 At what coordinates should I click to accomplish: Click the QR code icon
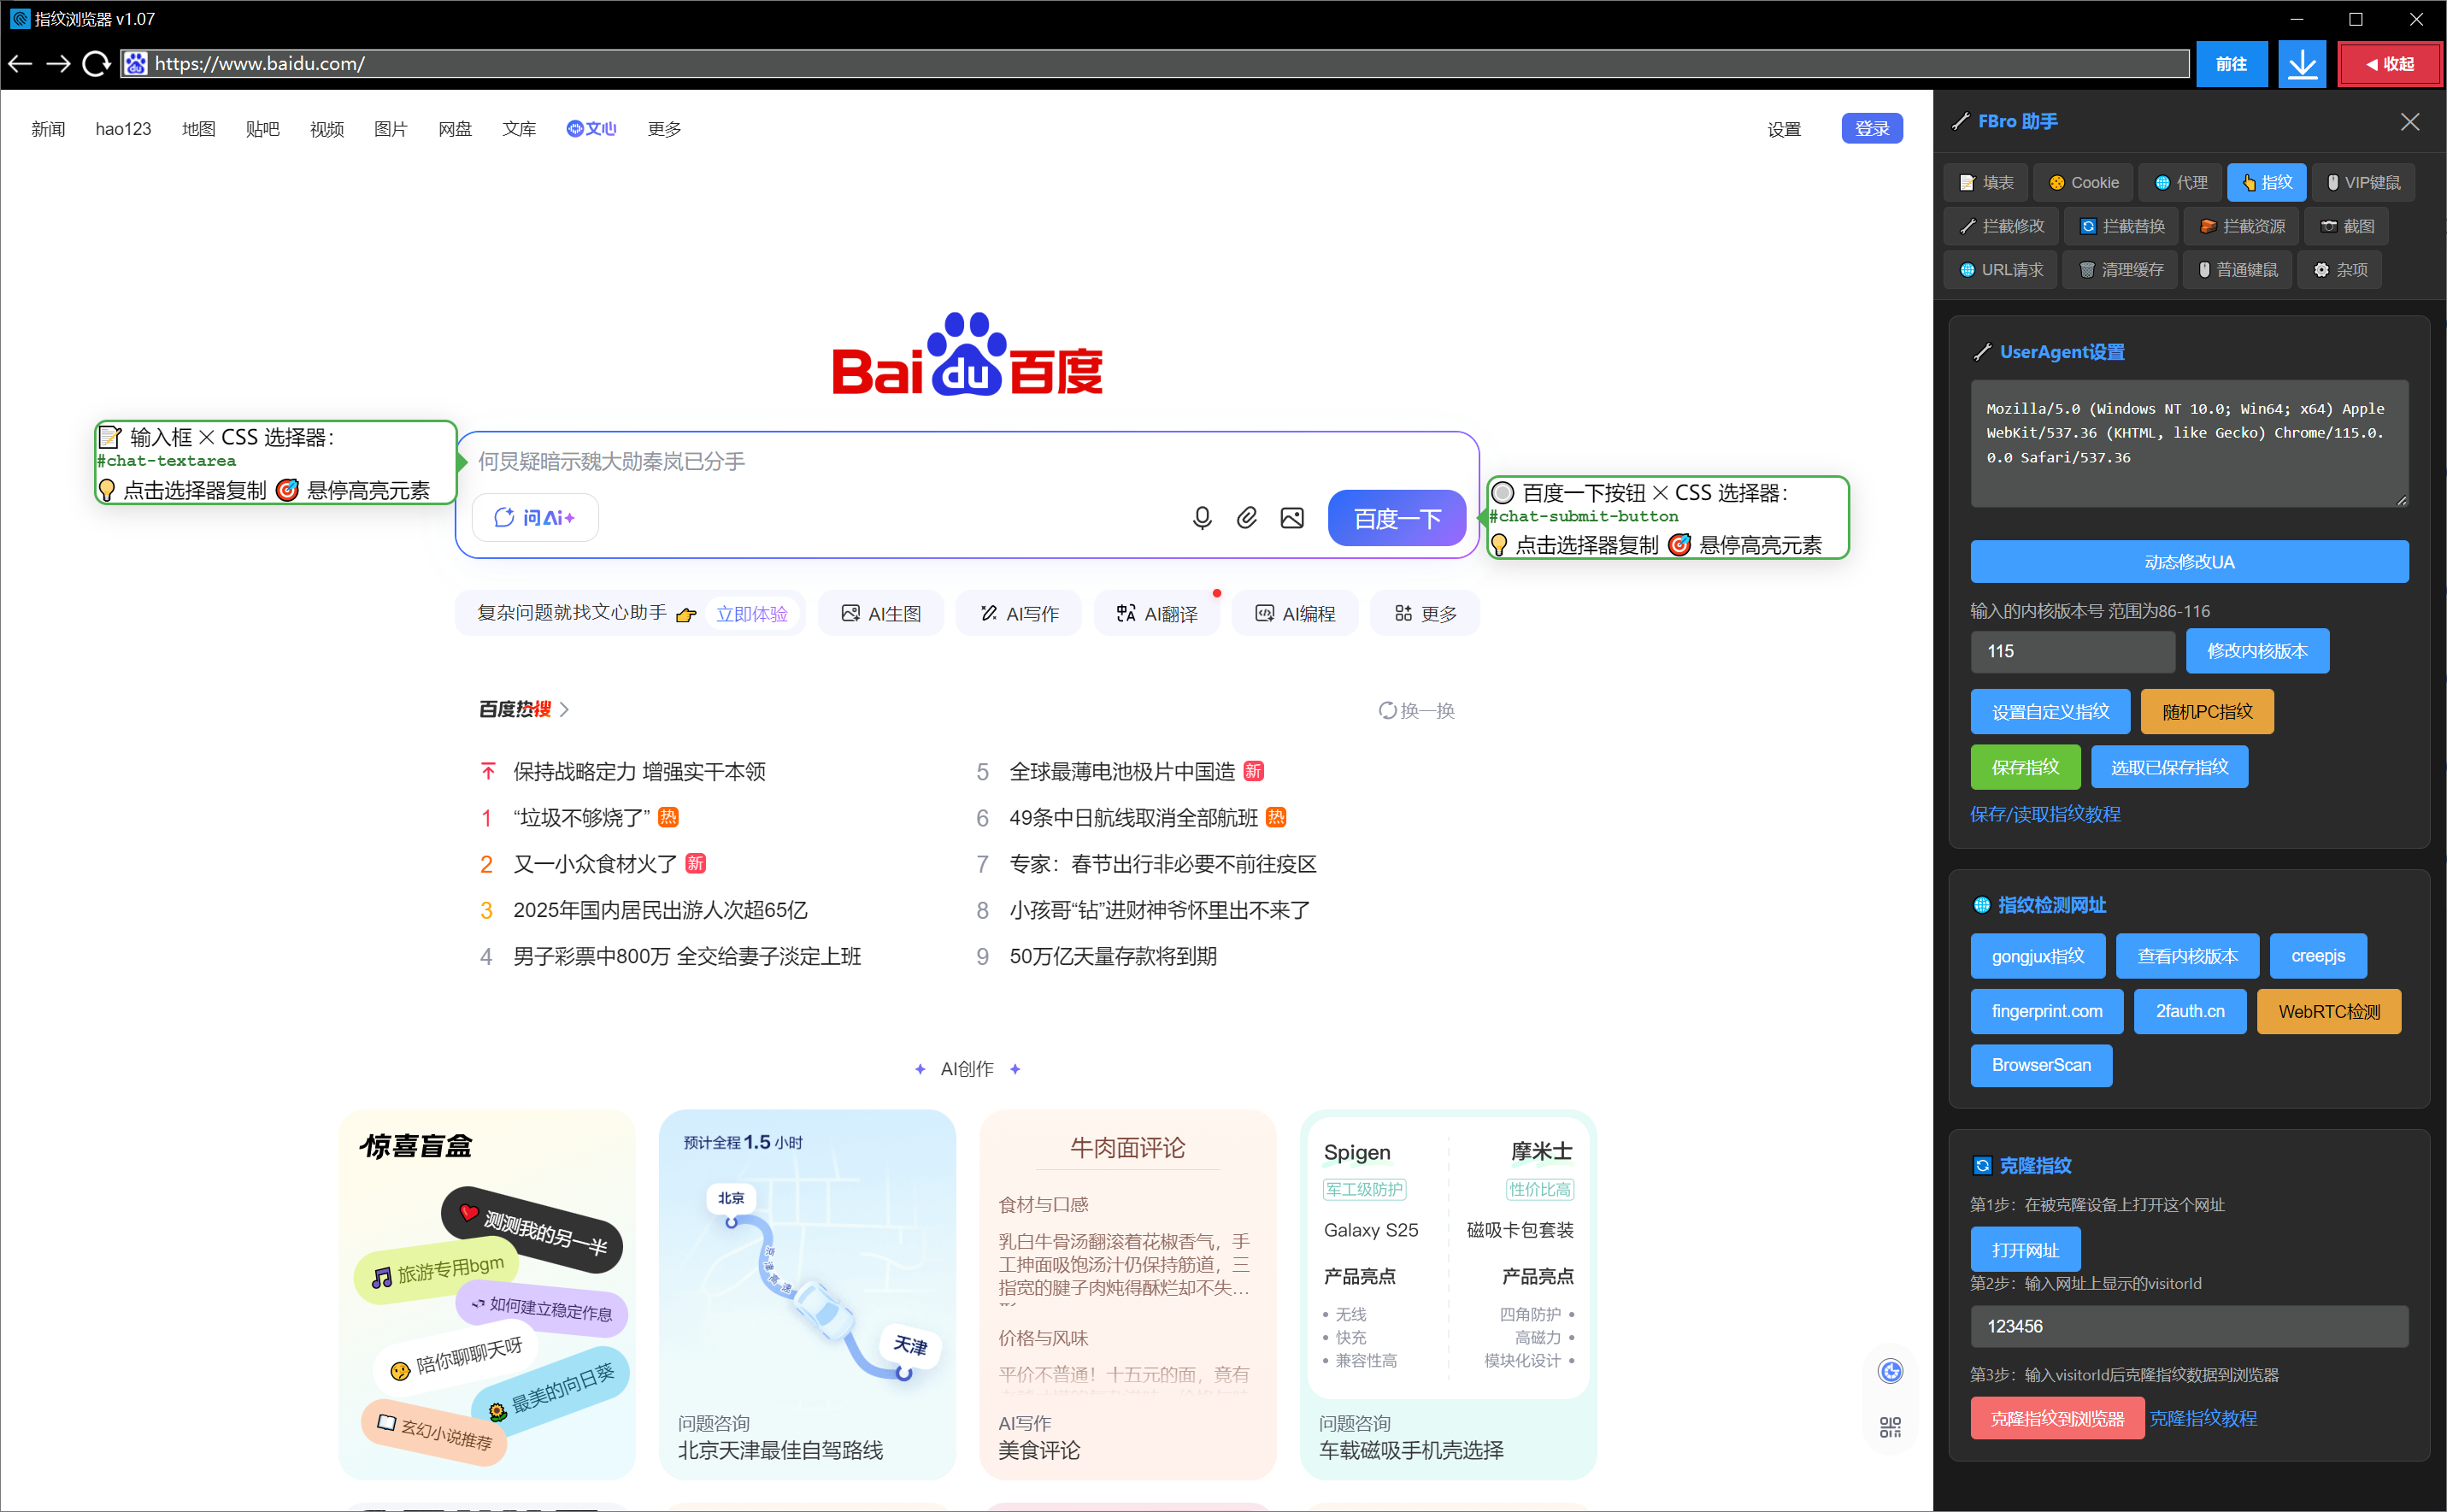tap(1889, 1427)
